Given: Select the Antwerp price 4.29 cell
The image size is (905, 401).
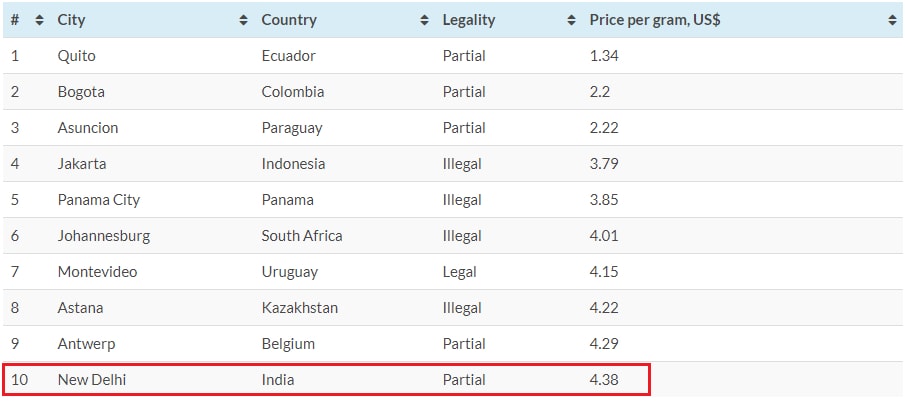Looking at the screenshot, I should click(604, 344).
